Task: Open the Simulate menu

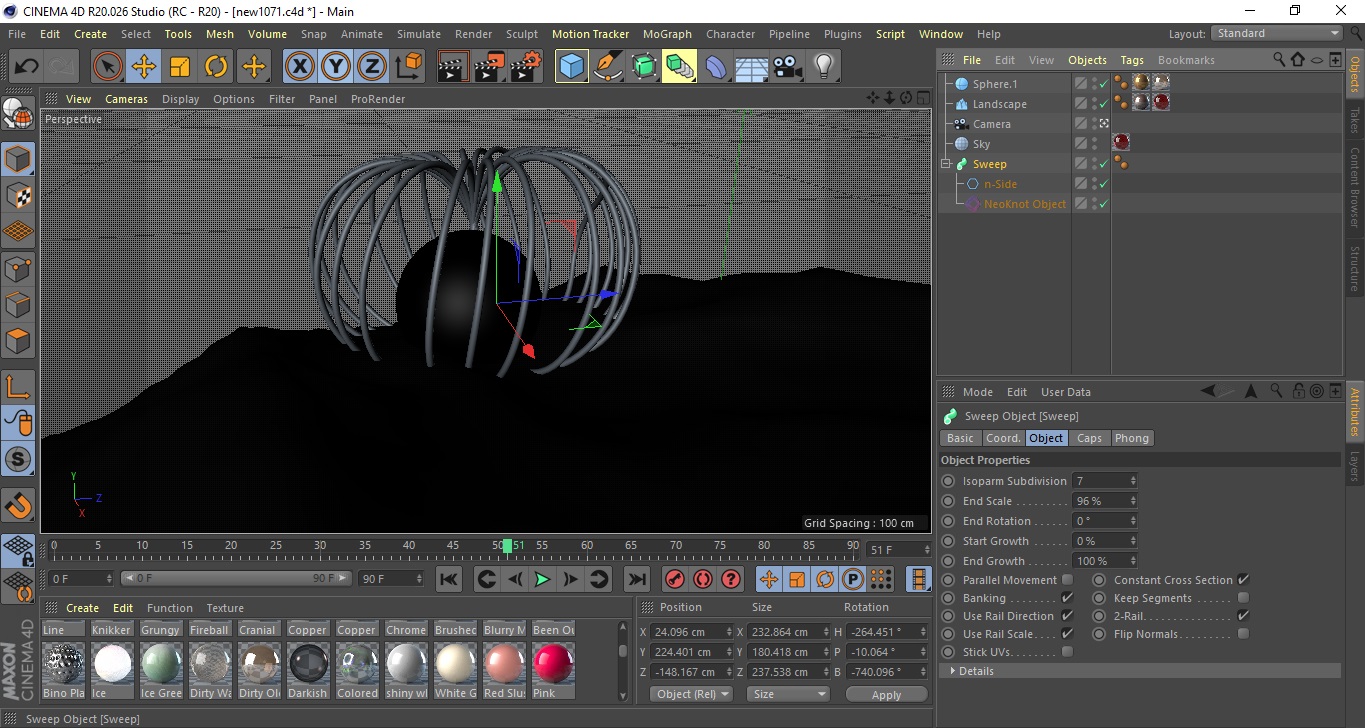Action: click(x=418, y=34)
